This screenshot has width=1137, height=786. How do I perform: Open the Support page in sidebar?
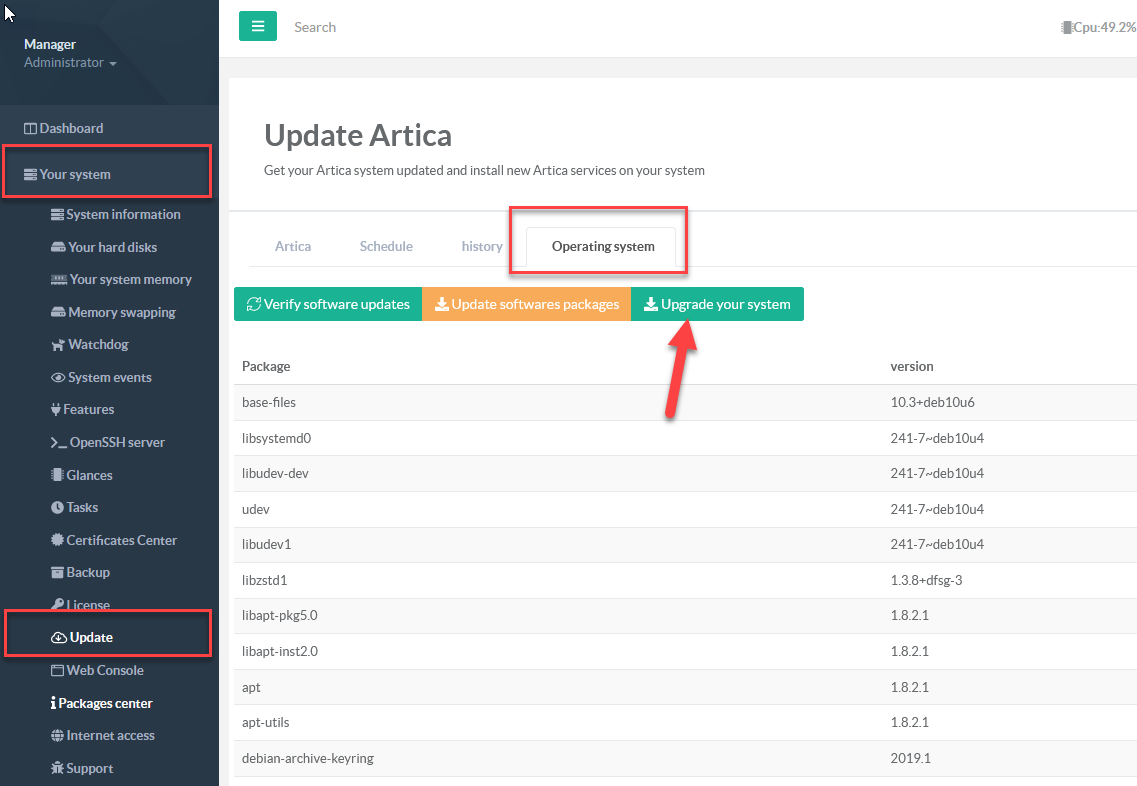tap(88, 768)
